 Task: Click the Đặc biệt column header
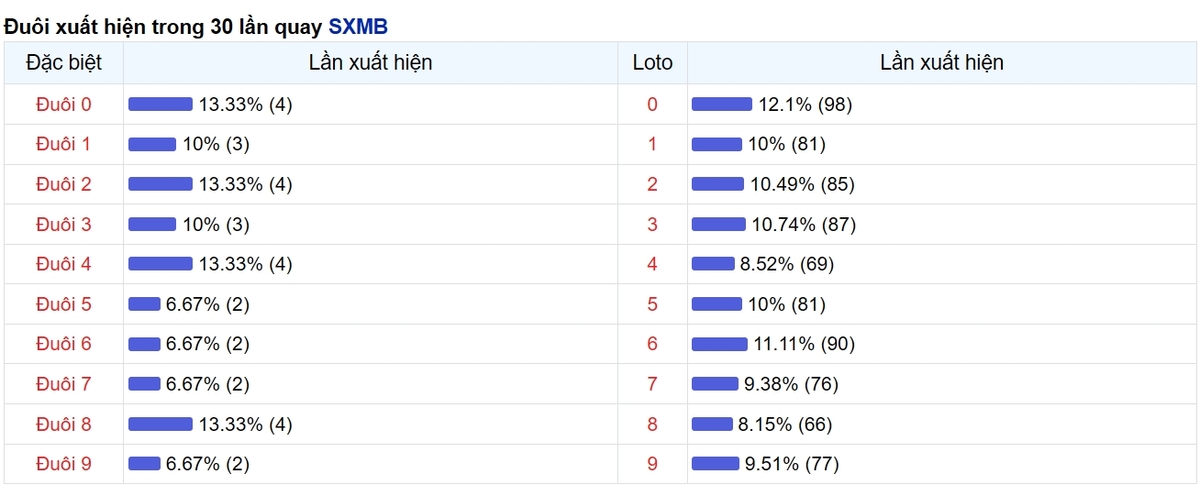point(63,63)
